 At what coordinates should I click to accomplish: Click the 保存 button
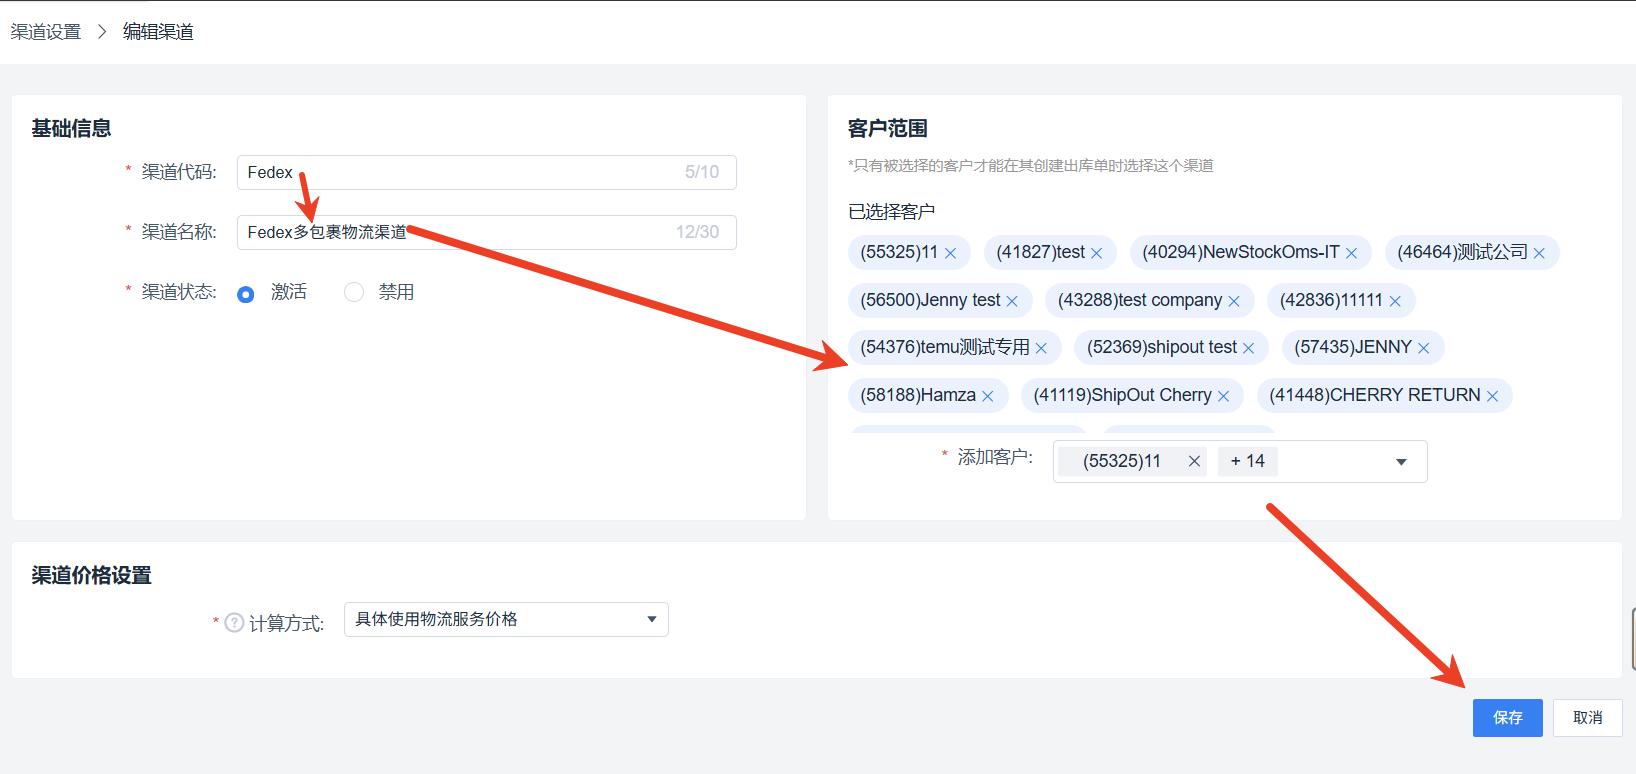point(1507,718)
